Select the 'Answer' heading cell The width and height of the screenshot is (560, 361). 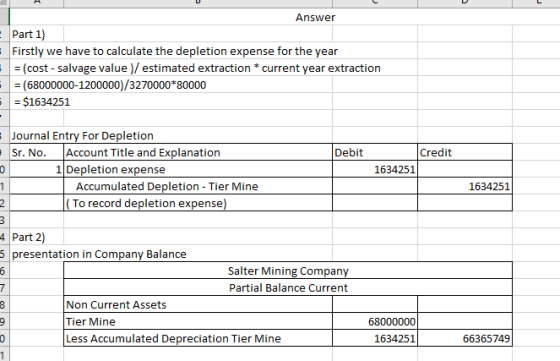(315, 17)
